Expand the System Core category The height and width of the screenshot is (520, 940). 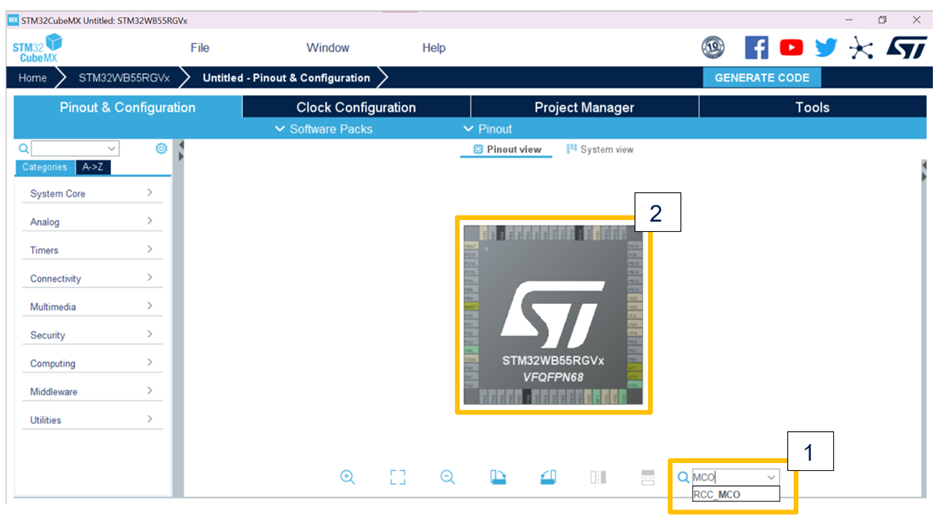click(92, 193)
